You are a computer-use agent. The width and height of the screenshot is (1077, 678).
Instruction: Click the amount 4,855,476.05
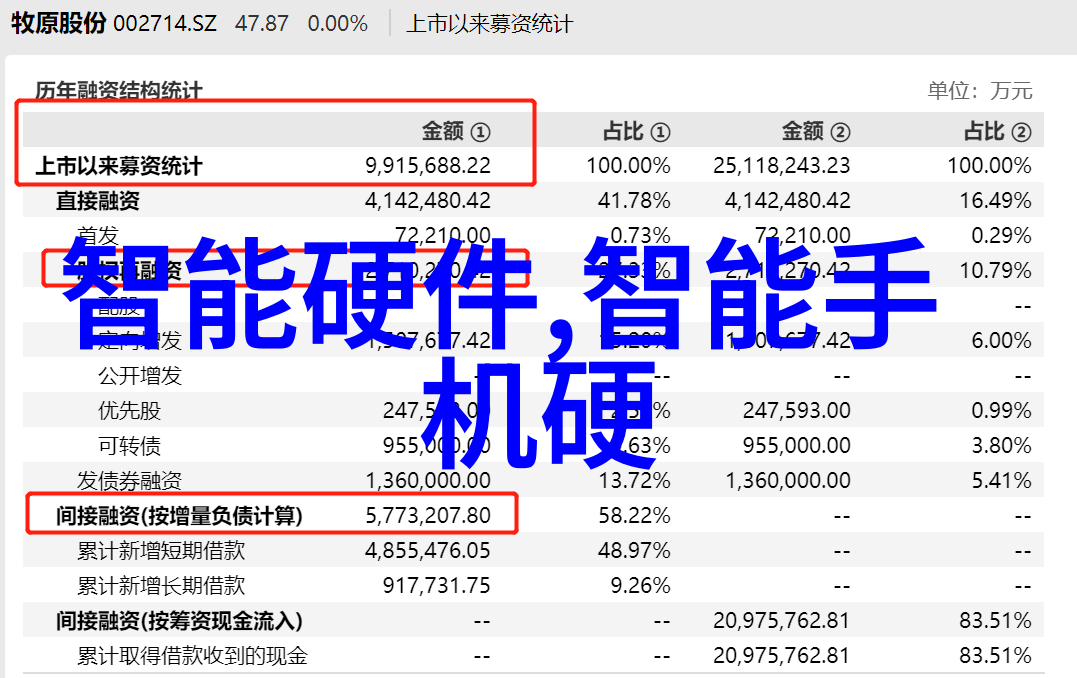coord(428,551)
